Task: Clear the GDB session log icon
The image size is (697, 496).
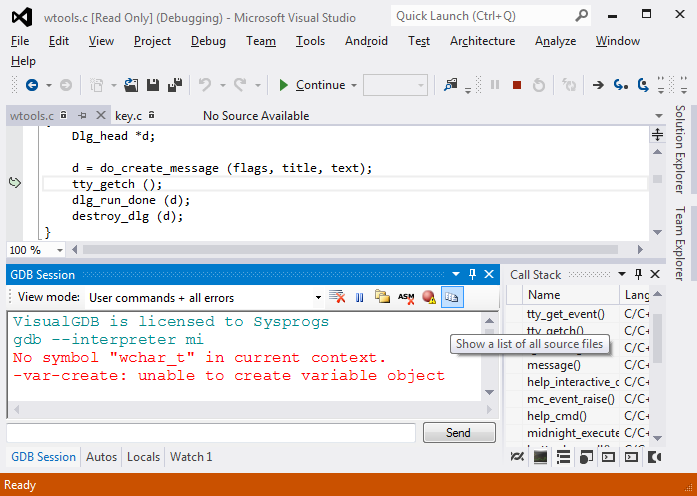Action: 338,297
